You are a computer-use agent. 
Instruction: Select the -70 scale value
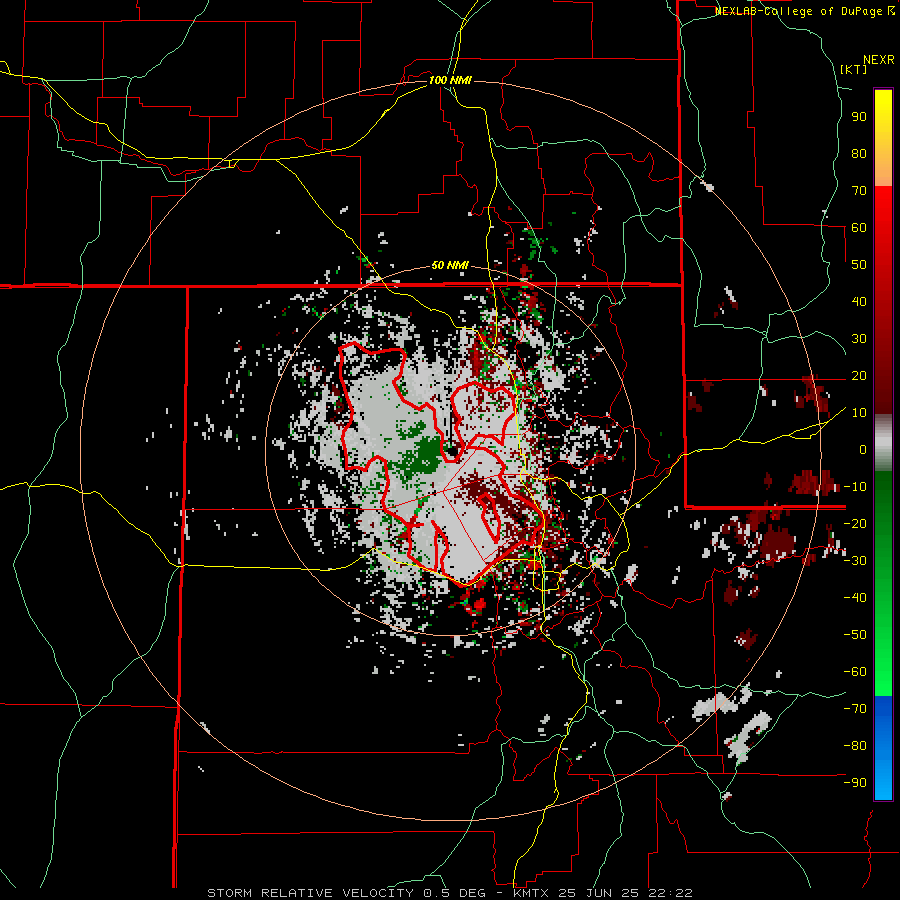click(855, 708)
